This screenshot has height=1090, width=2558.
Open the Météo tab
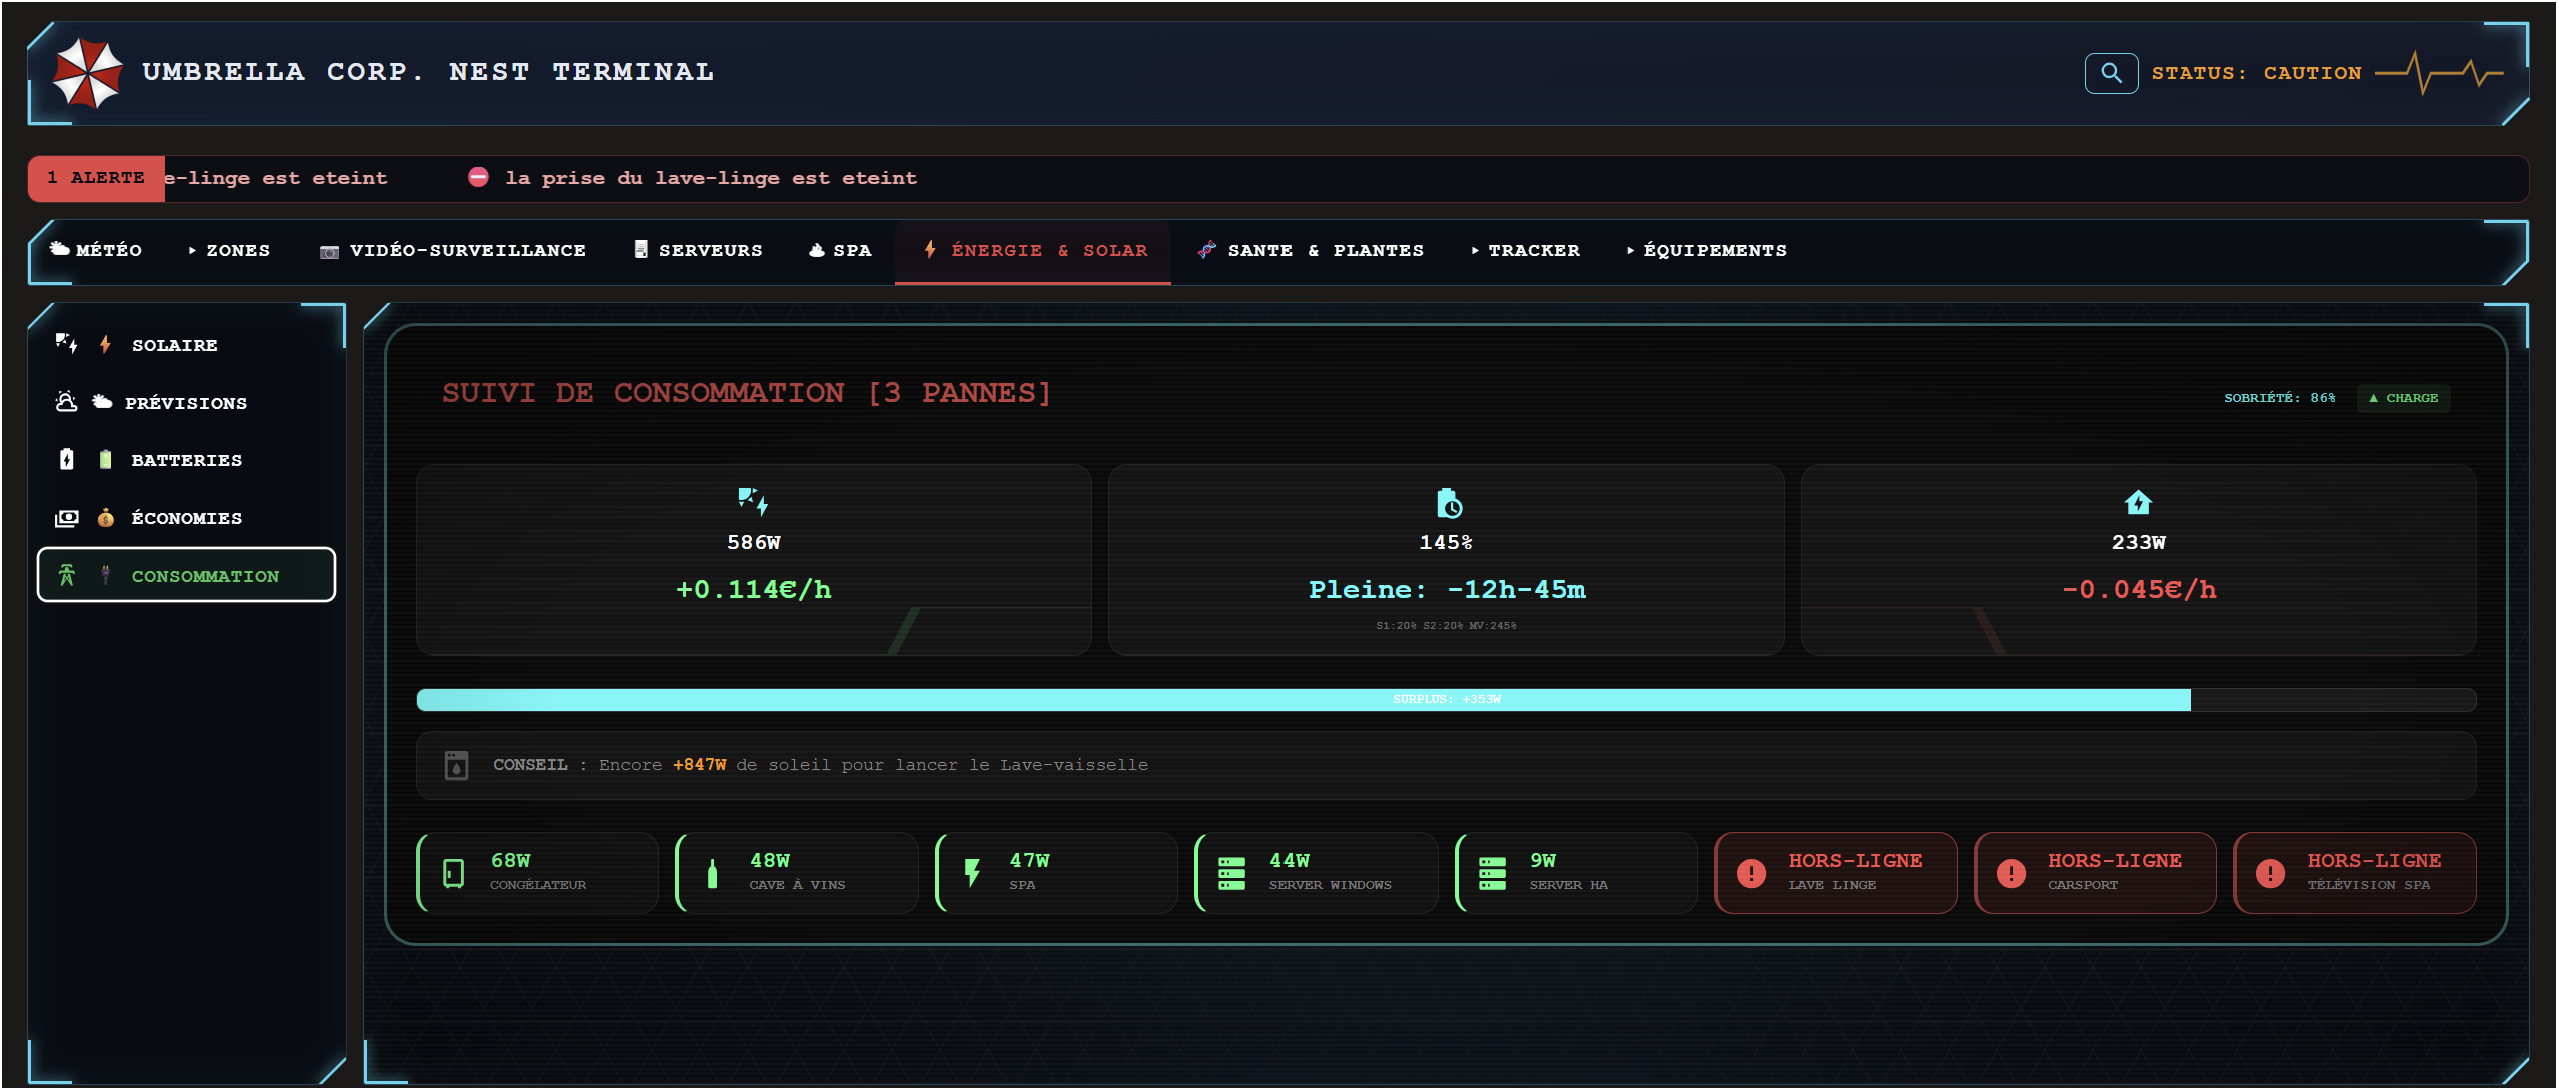(x=96, y=250)
